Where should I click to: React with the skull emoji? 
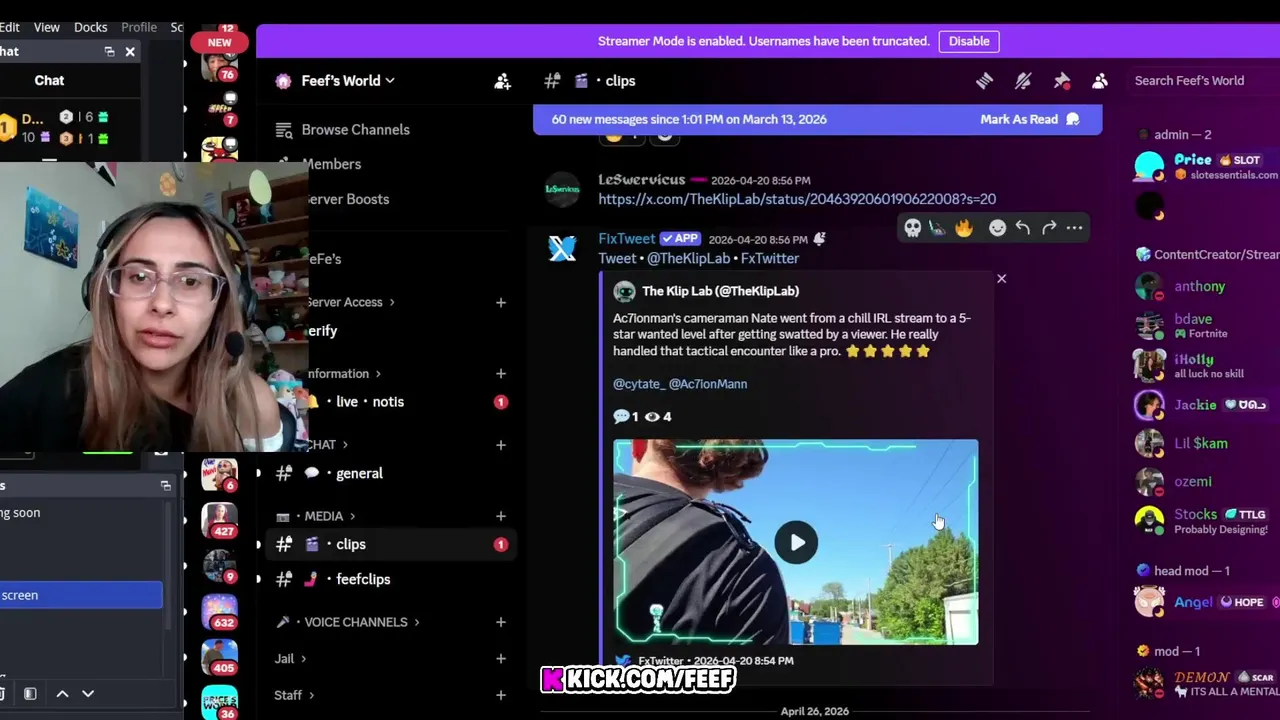point(912,228)
